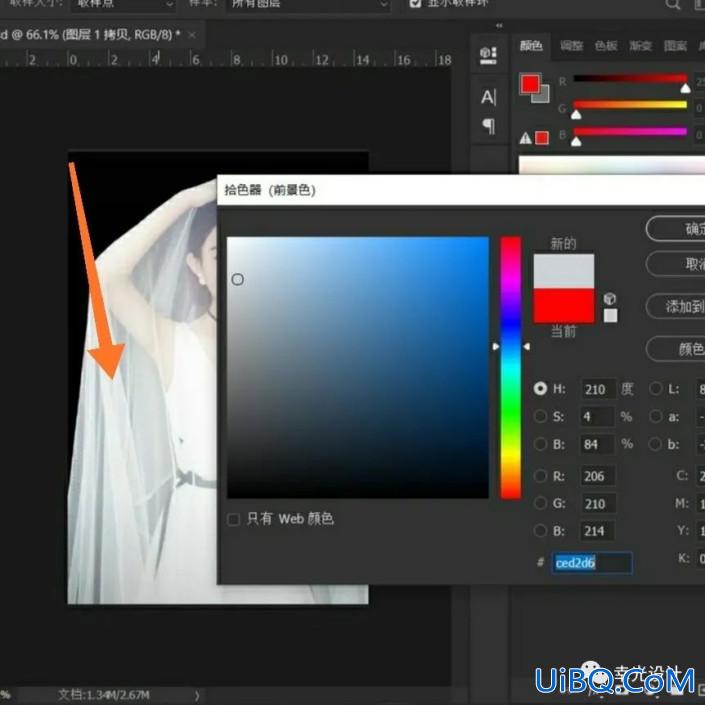
Task: Open the Character panel icon
Action: [x=488, y=97]
